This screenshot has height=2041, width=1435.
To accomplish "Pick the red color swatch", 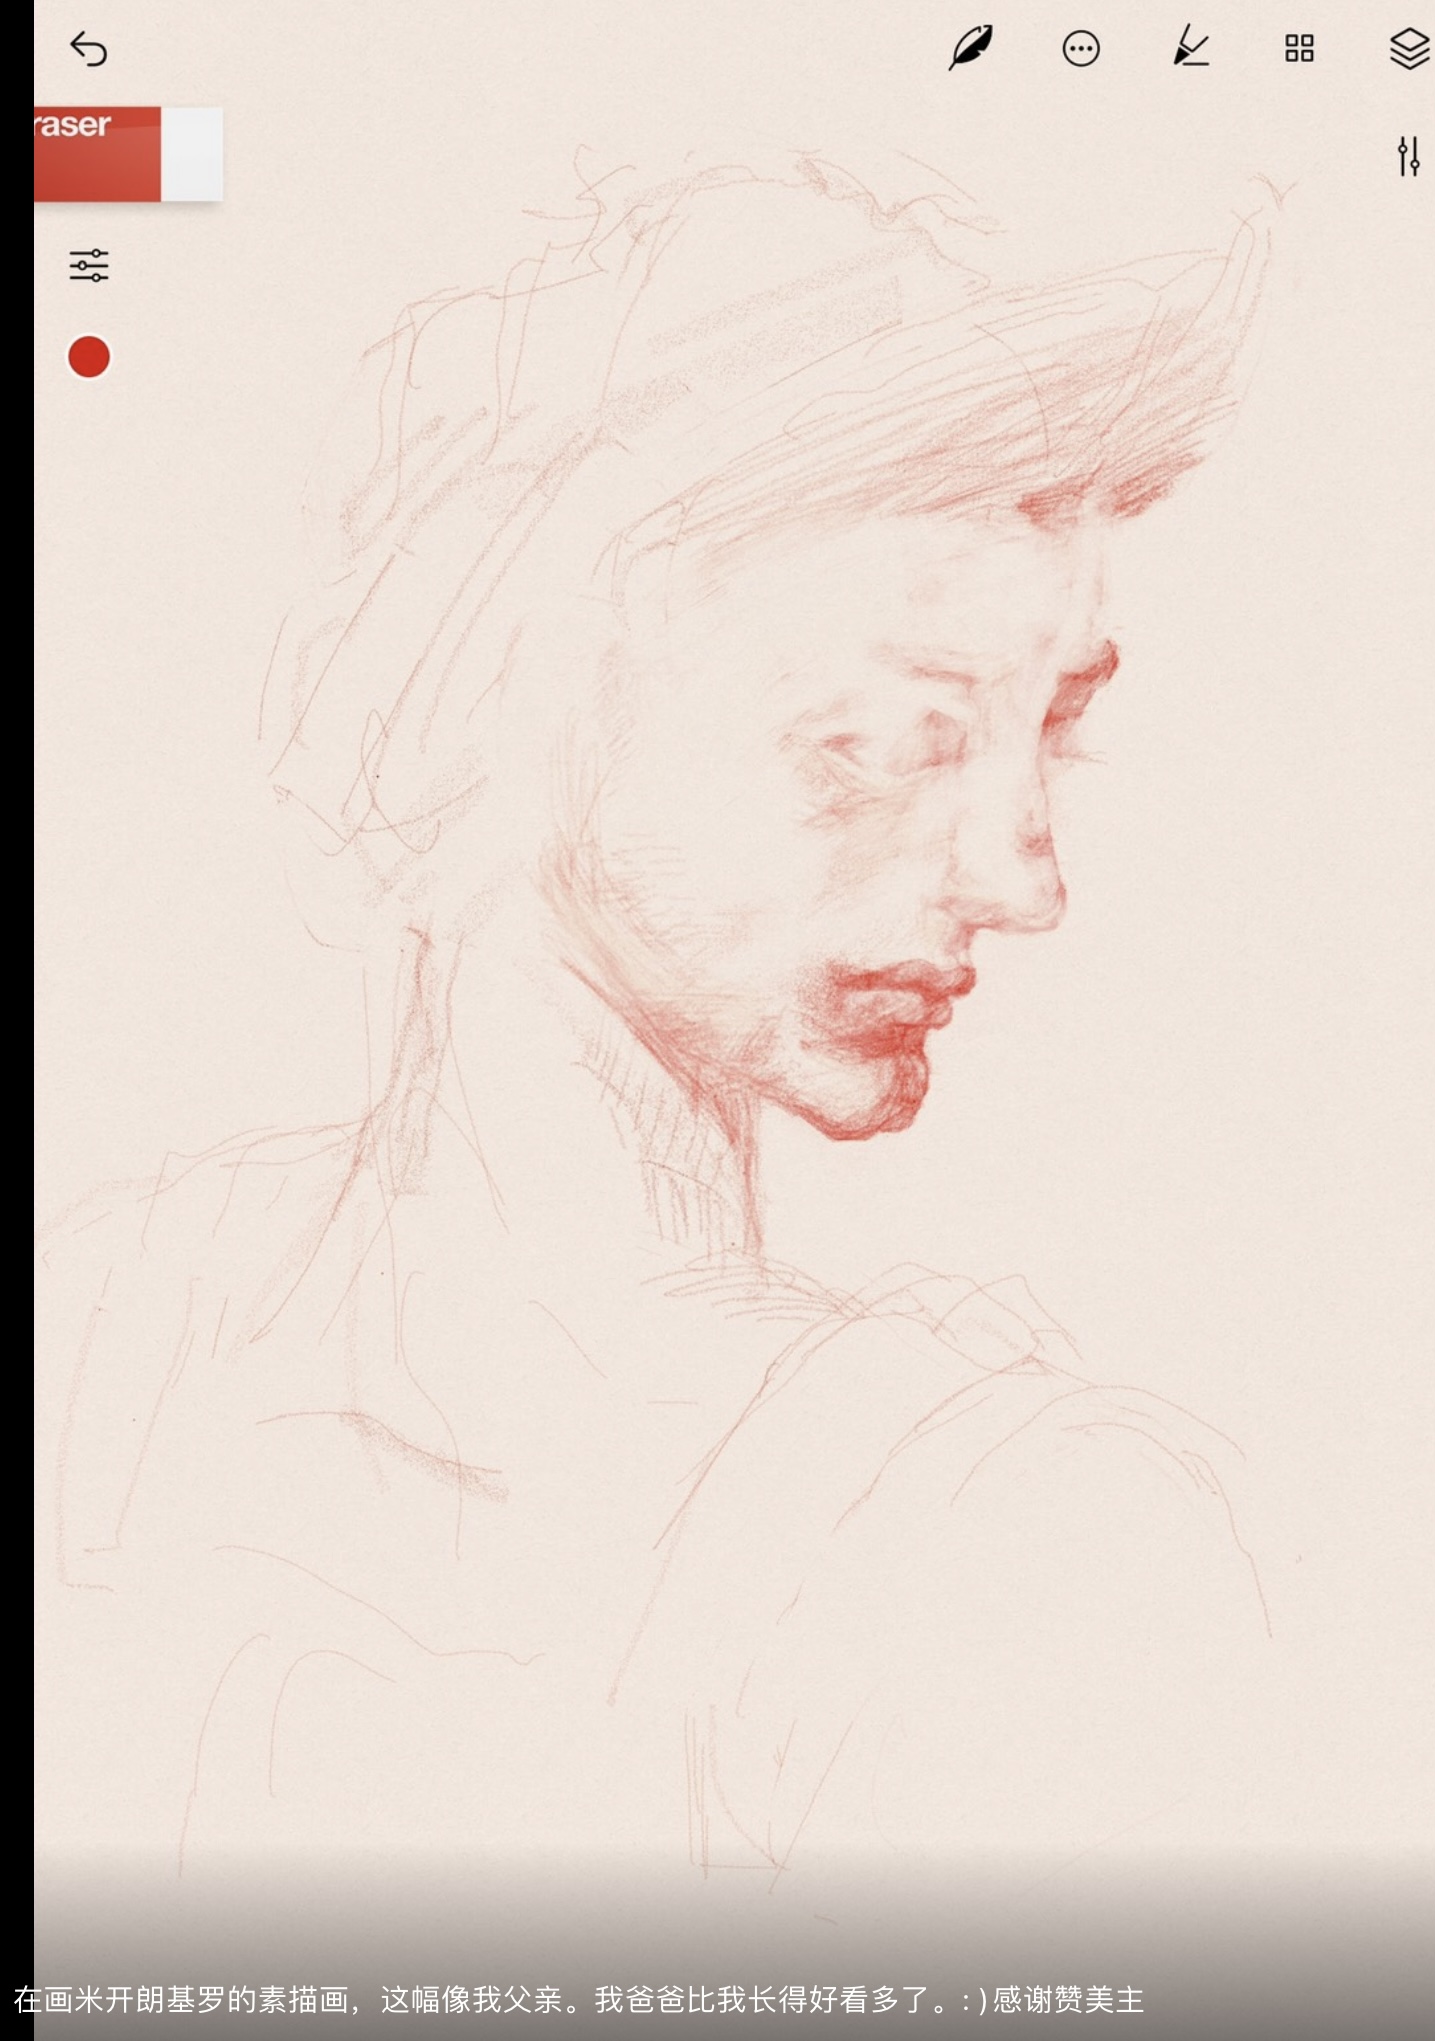I will [89, 357].
